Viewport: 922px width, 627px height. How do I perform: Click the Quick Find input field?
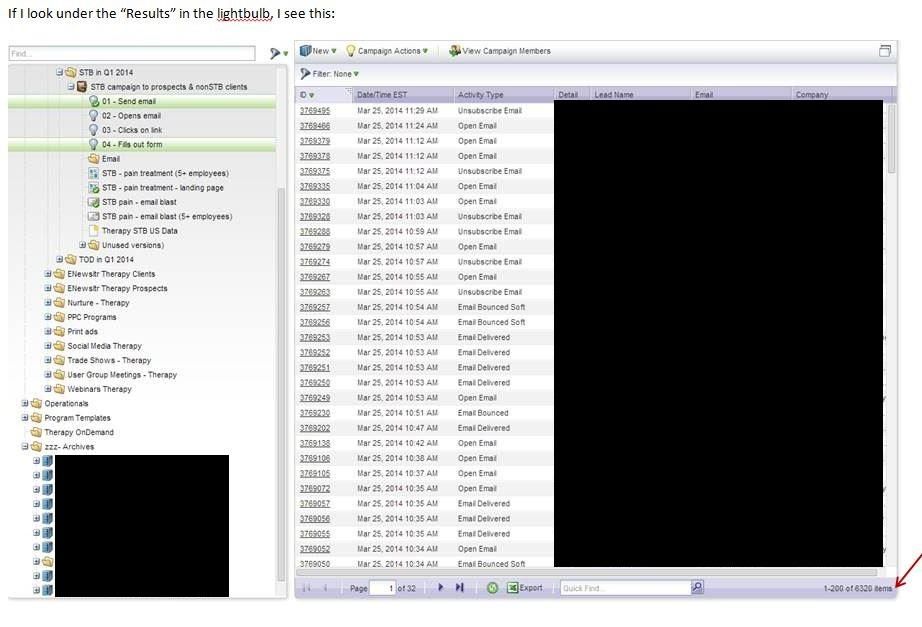click(624, 588)
